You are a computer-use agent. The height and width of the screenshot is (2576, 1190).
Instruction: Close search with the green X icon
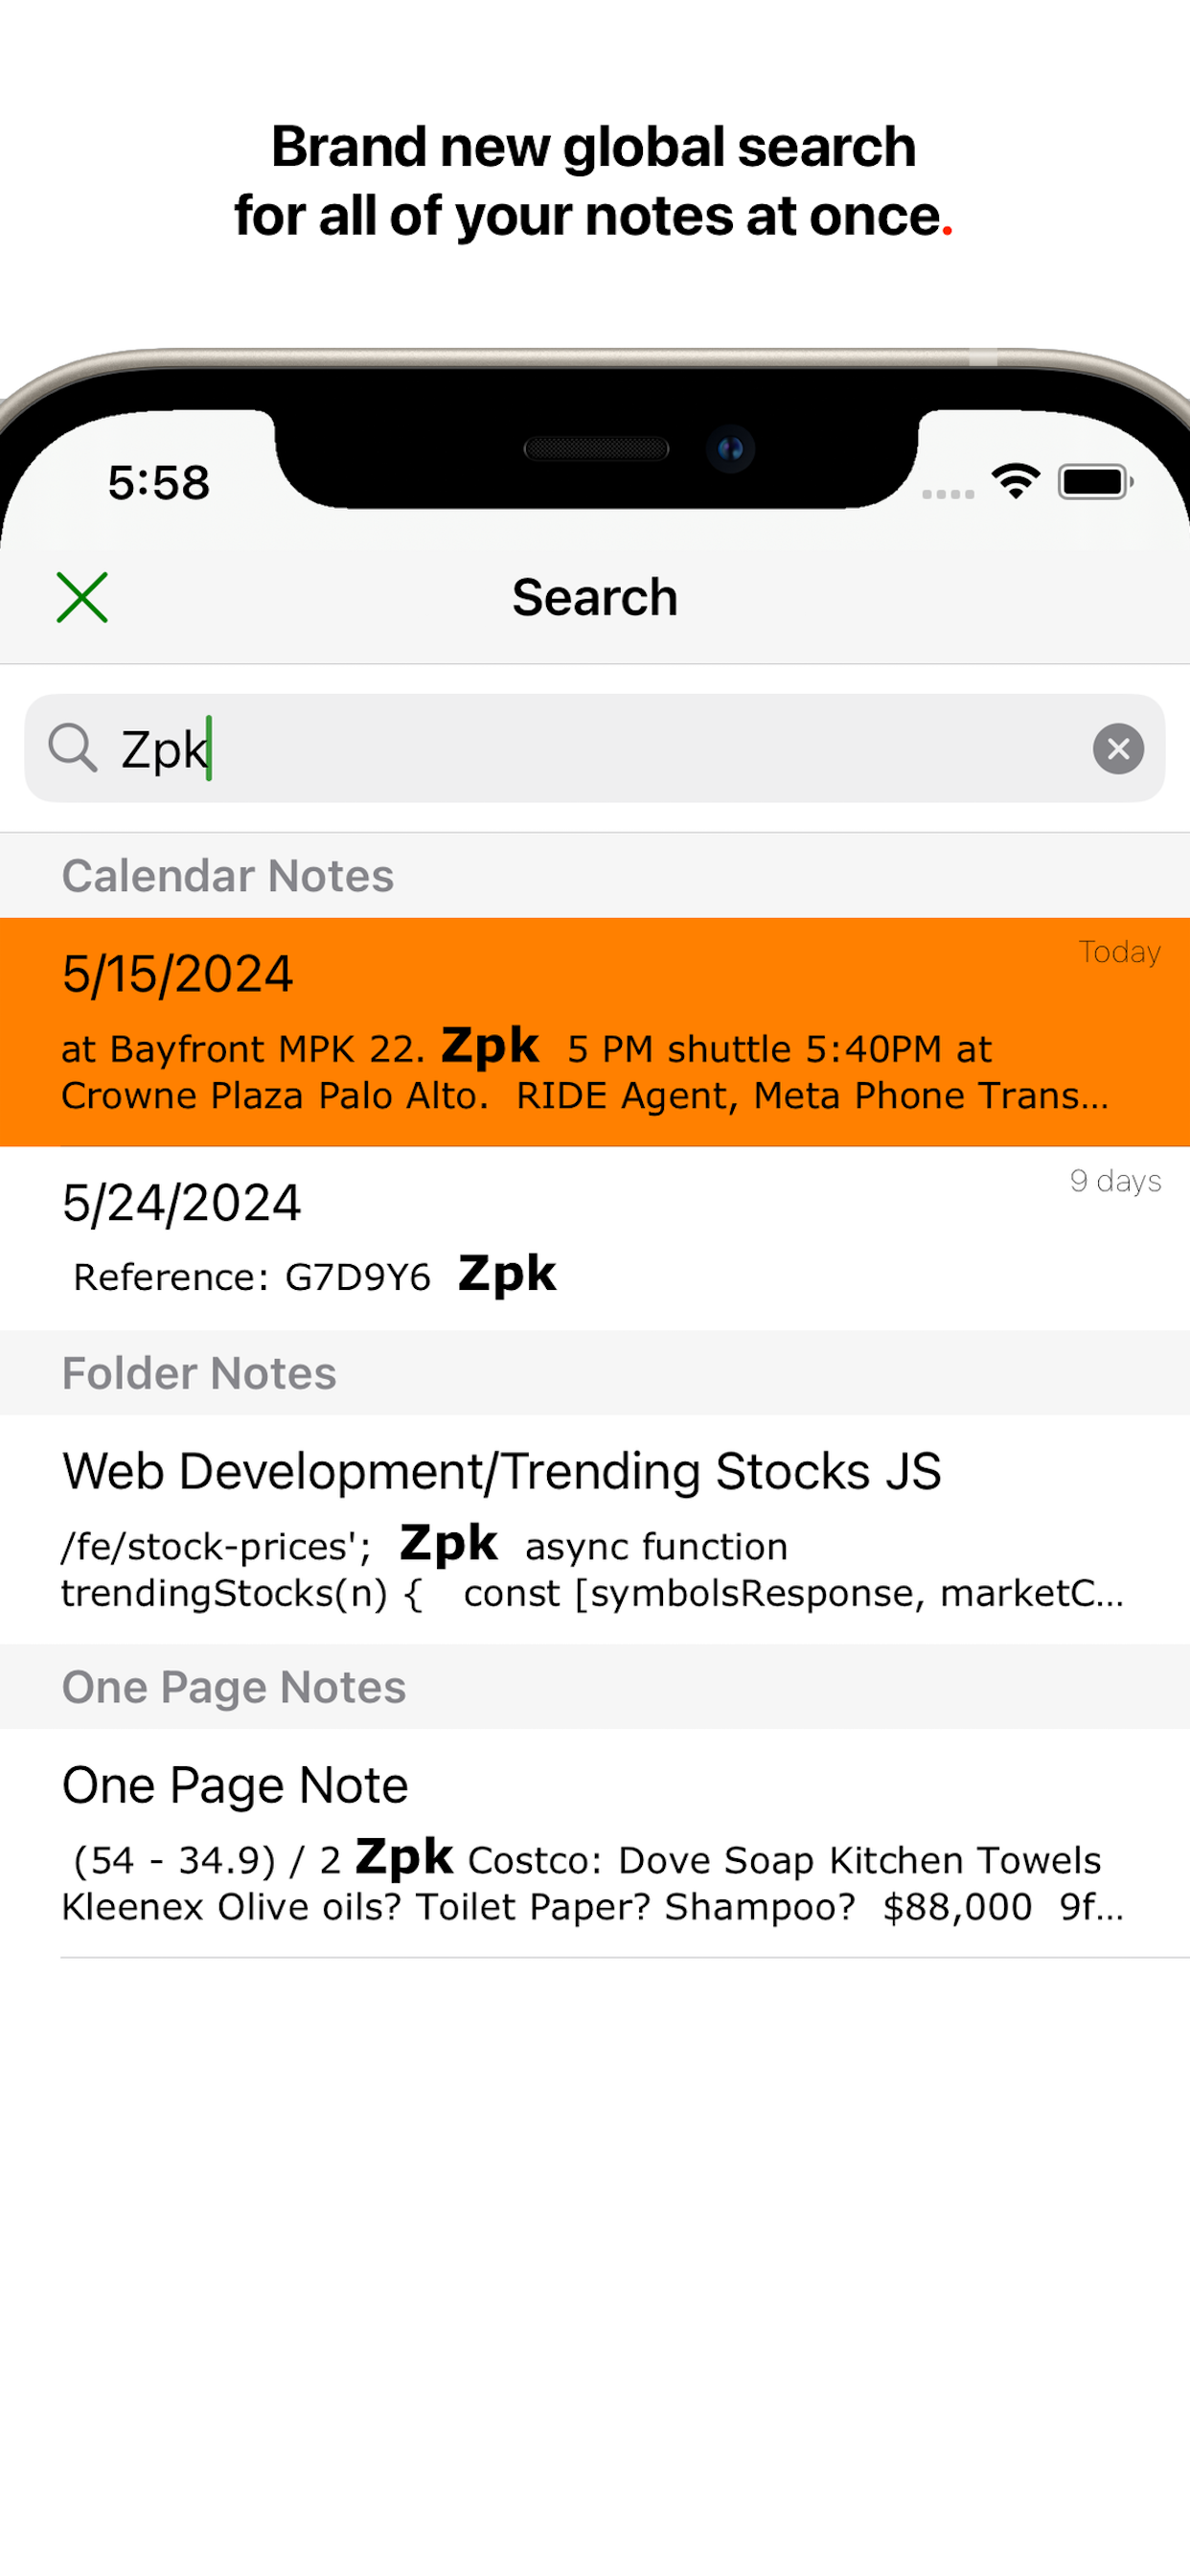coord(82,598)
